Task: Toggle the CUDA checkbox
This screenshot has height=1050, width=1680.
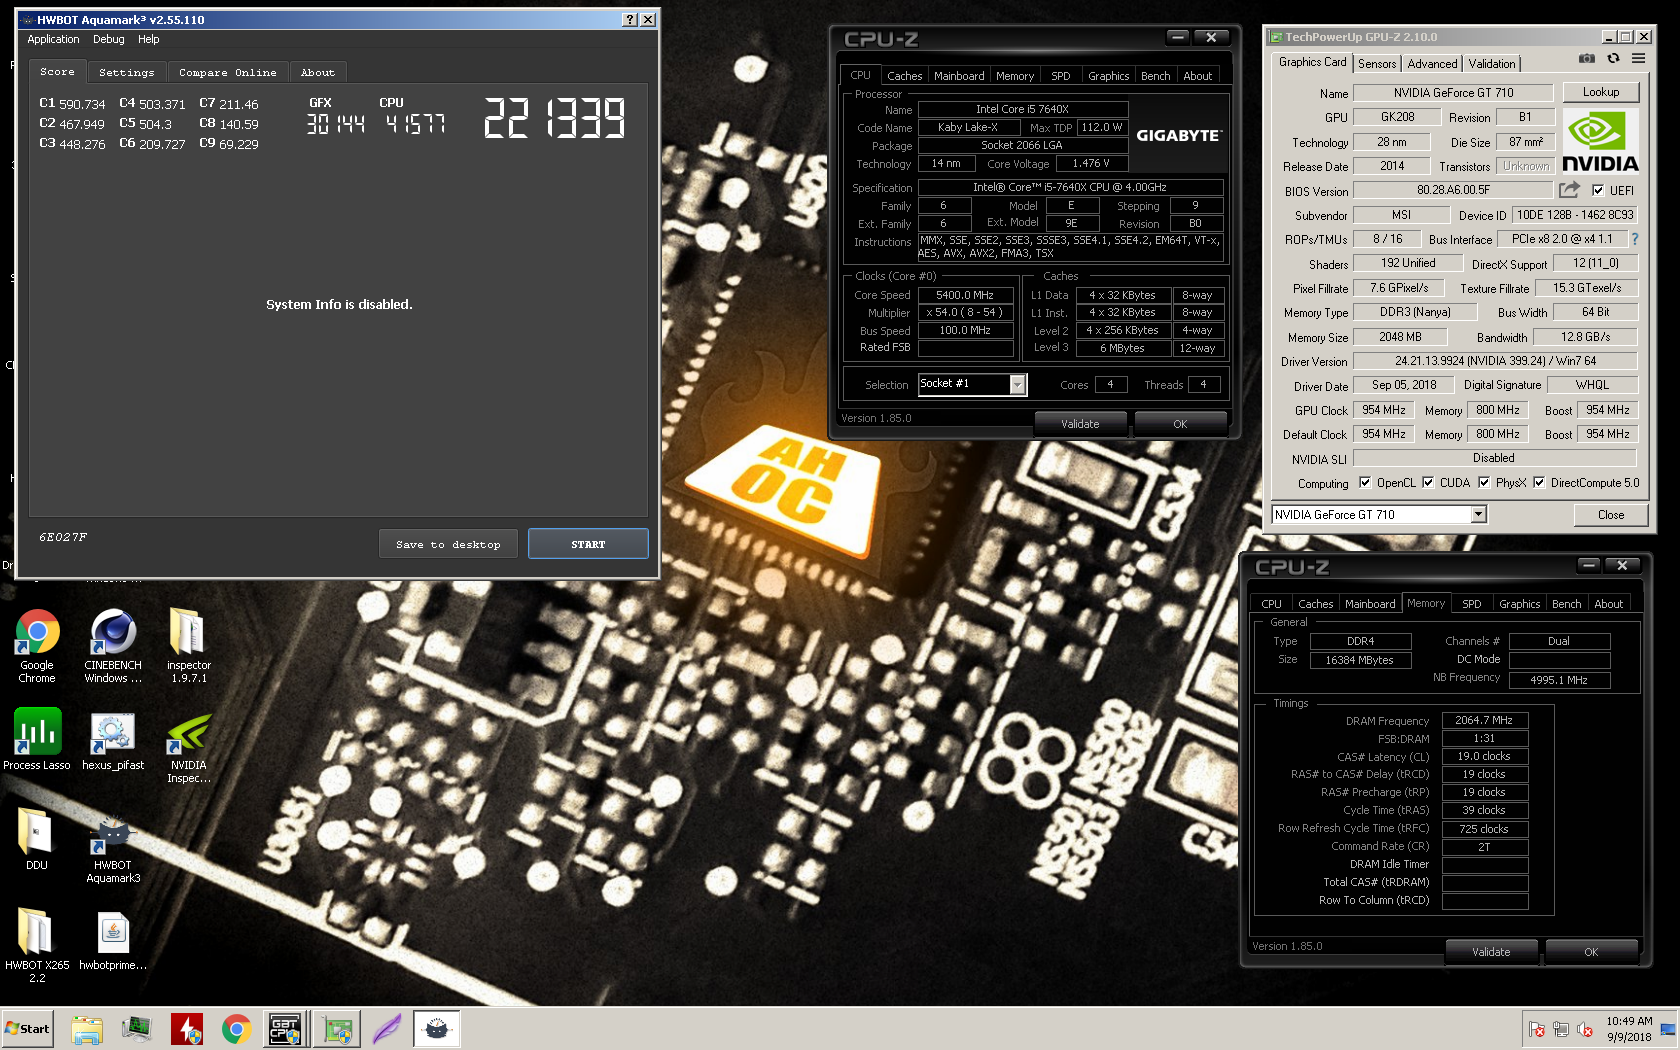Action: (x=1428, y=482)
